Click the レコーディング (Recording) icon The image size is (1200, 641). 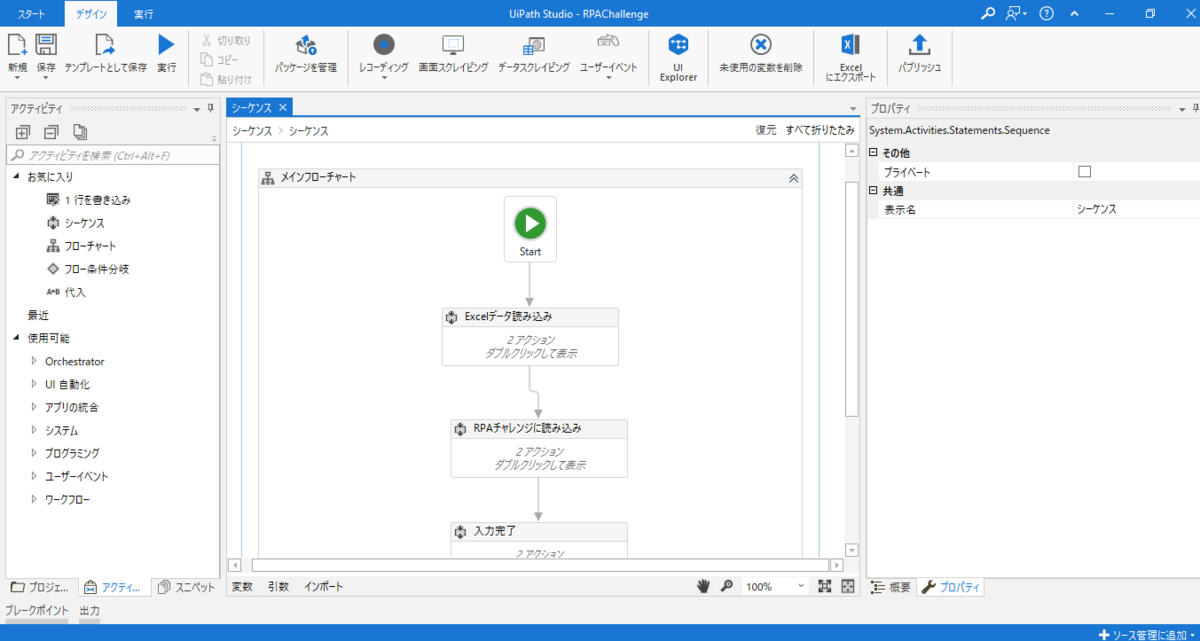point(384,45)
